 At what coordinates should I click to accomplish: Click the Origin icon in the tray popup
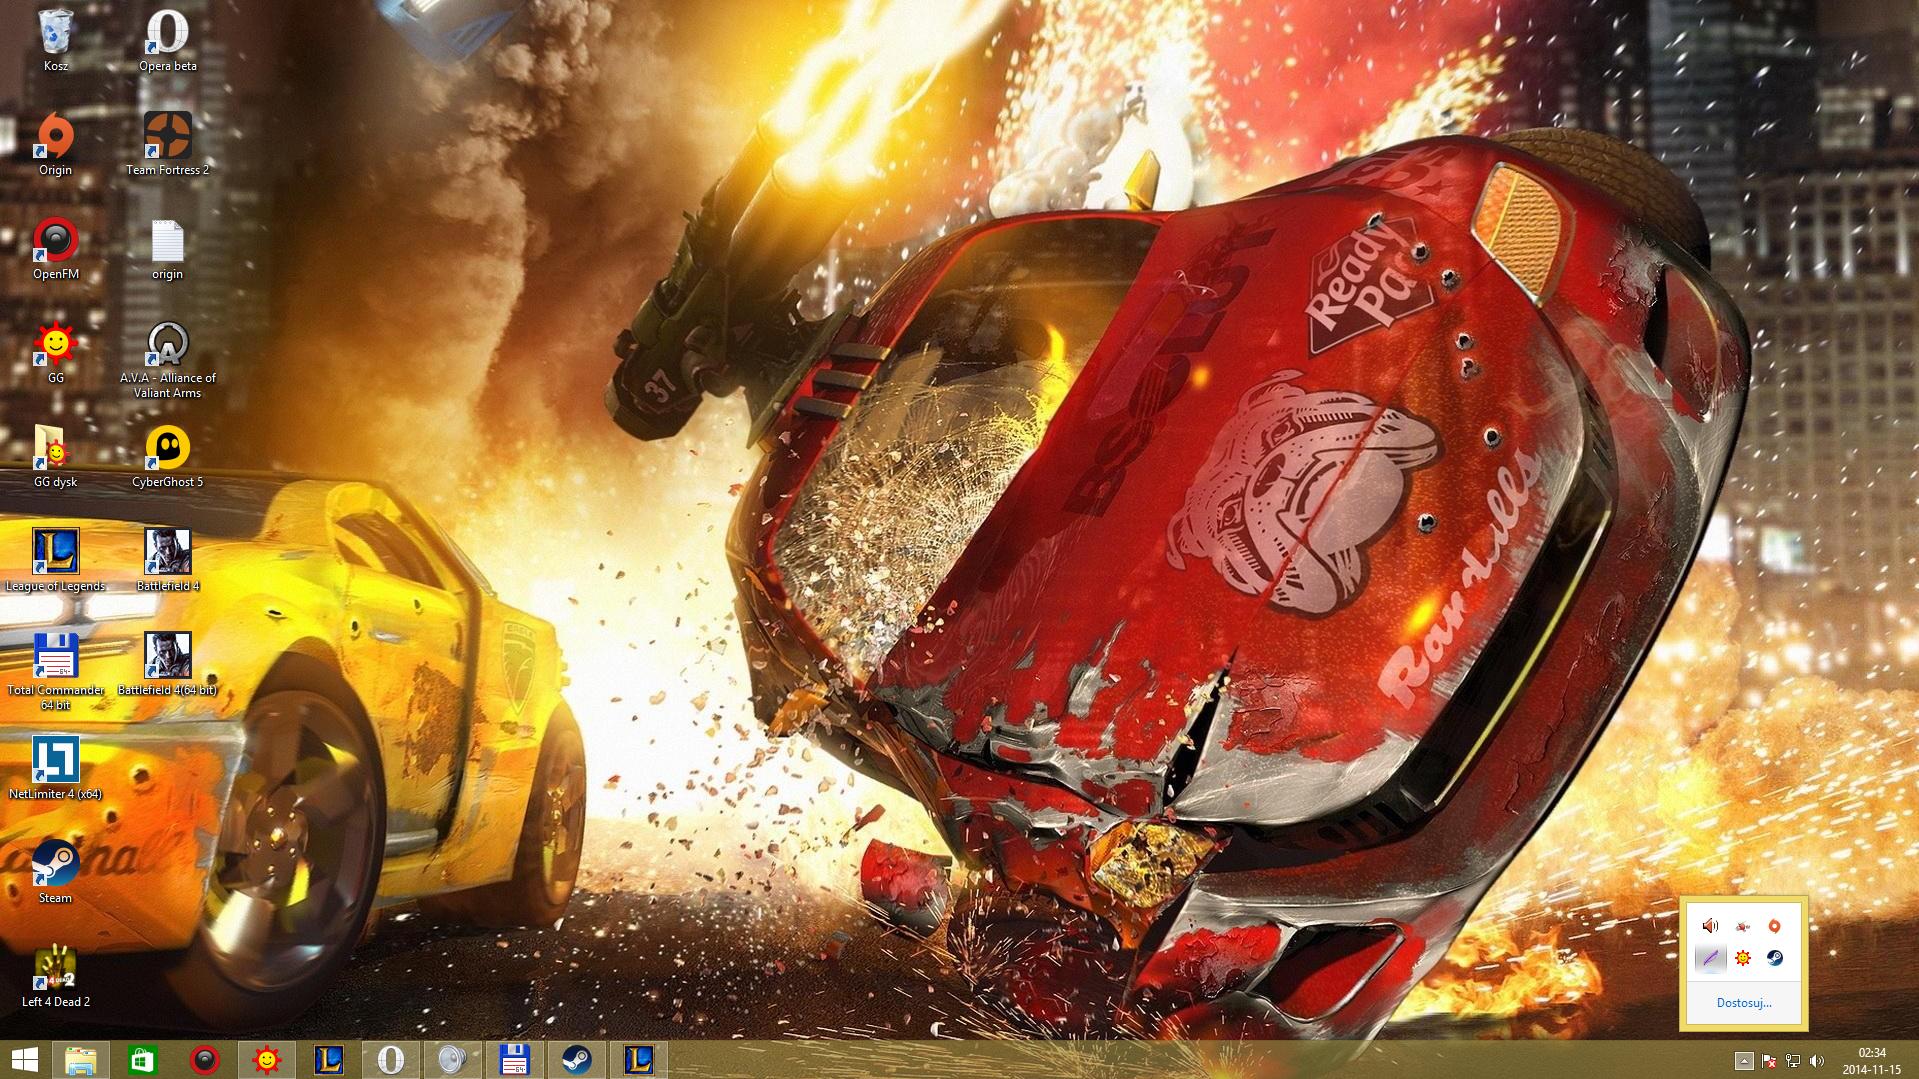point(1774,926)
